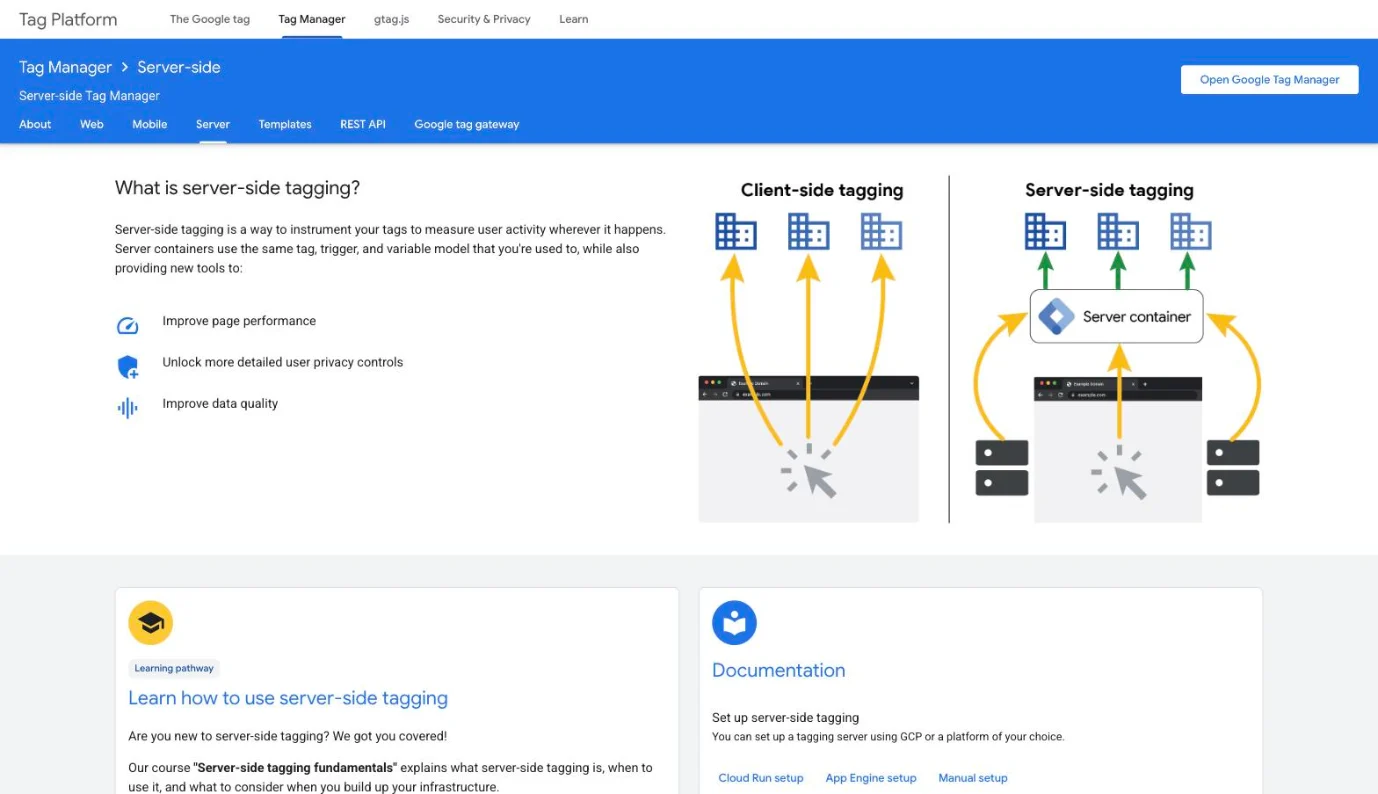
Task: Click the Server container box label
Action: (1137, 317)
